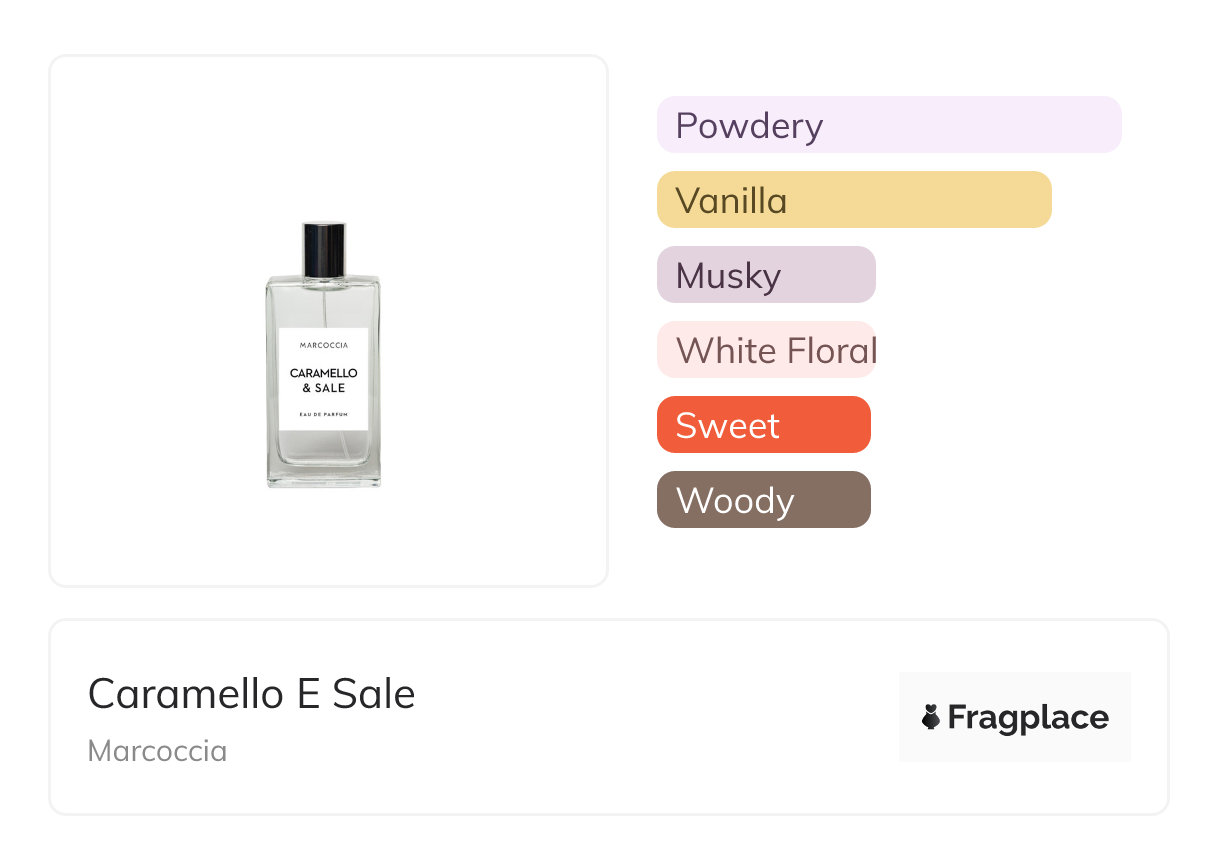The width and height of the screenshot is (1218, 864).
Task: Click the empty area of the title card
Action: (x=650, y=720)
